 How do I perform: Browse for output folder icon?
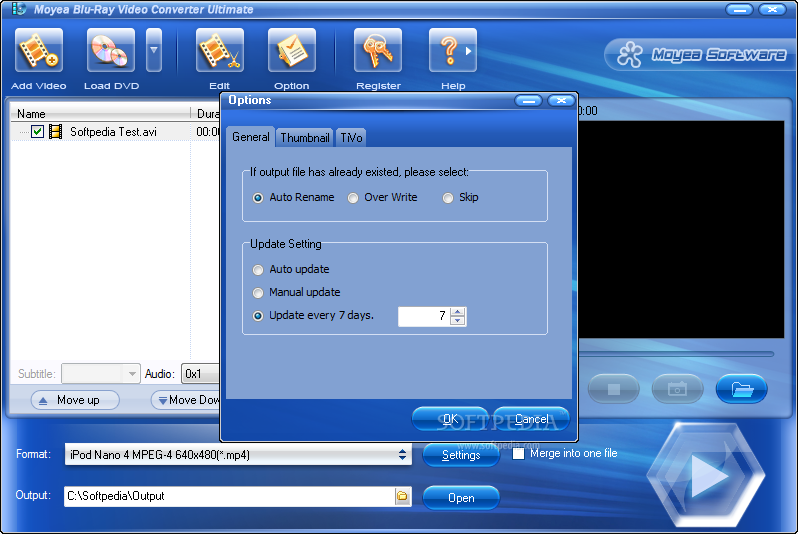pos(403,496)
